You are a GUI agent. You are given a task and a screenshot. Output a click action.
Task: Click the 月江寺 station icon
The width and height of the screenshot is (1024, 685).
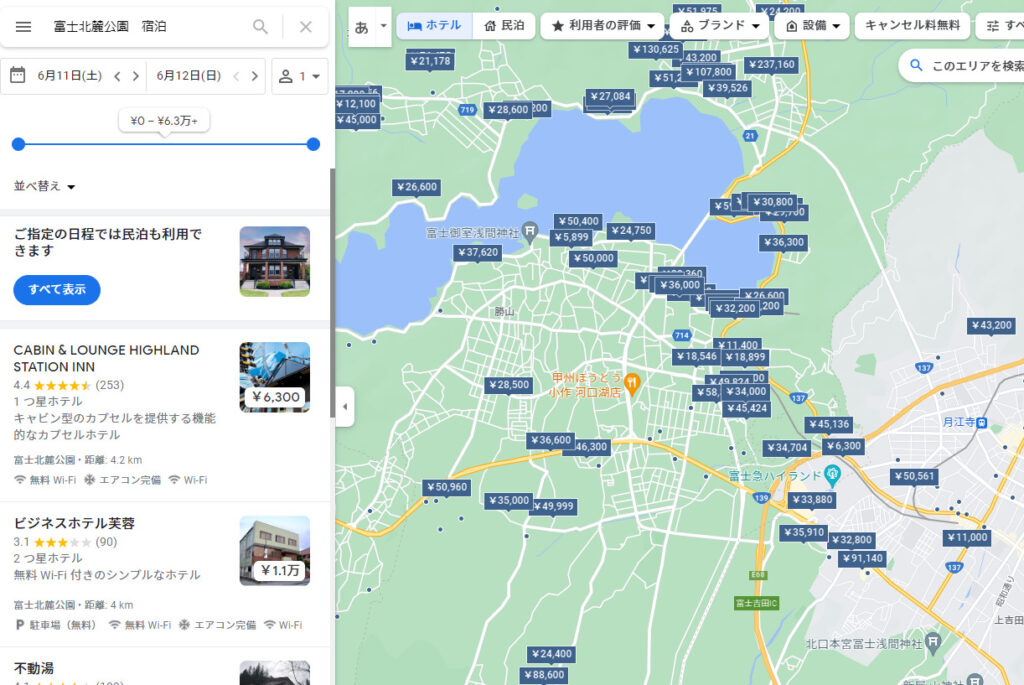(x=981, y=422)
